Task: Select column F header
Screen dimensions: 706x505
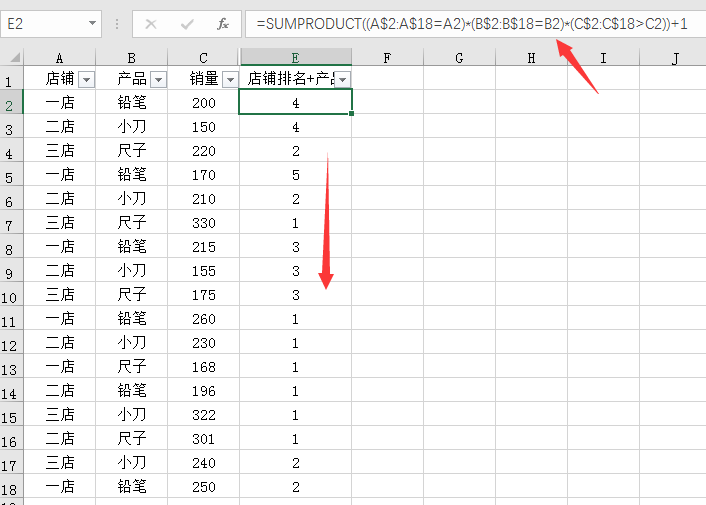Action: (x=387, y=58)
